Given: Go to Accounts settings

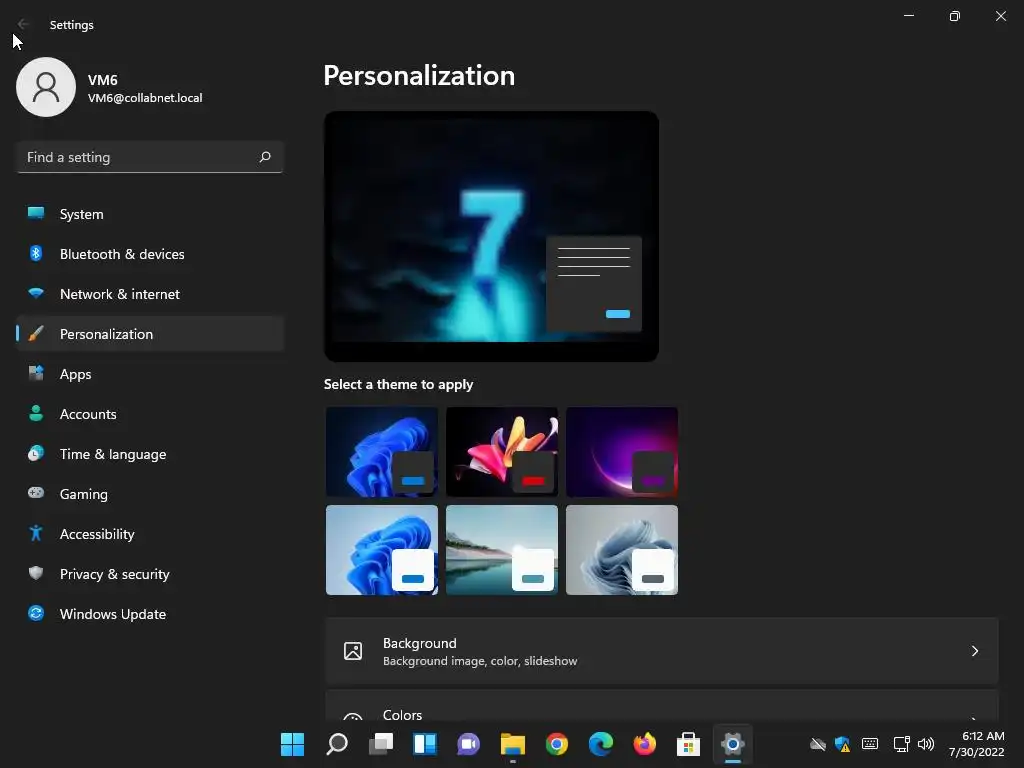Looking at the screenshot, I should pos(150,414).
